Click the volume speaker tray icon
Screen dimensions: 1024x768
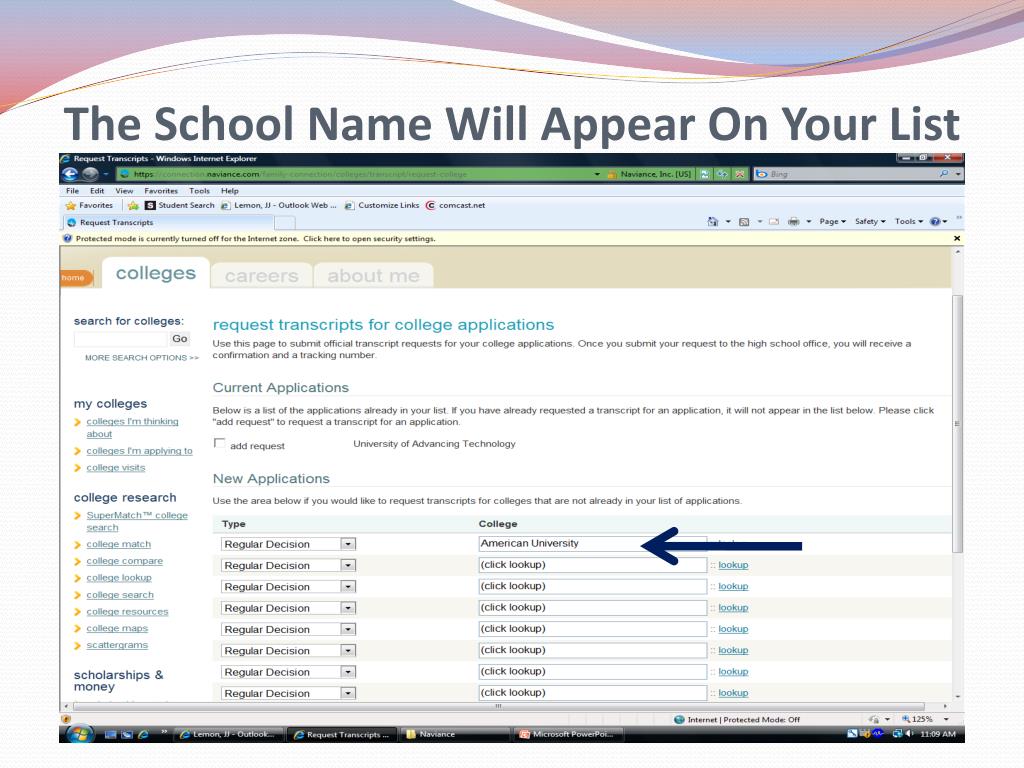(908, 734)
